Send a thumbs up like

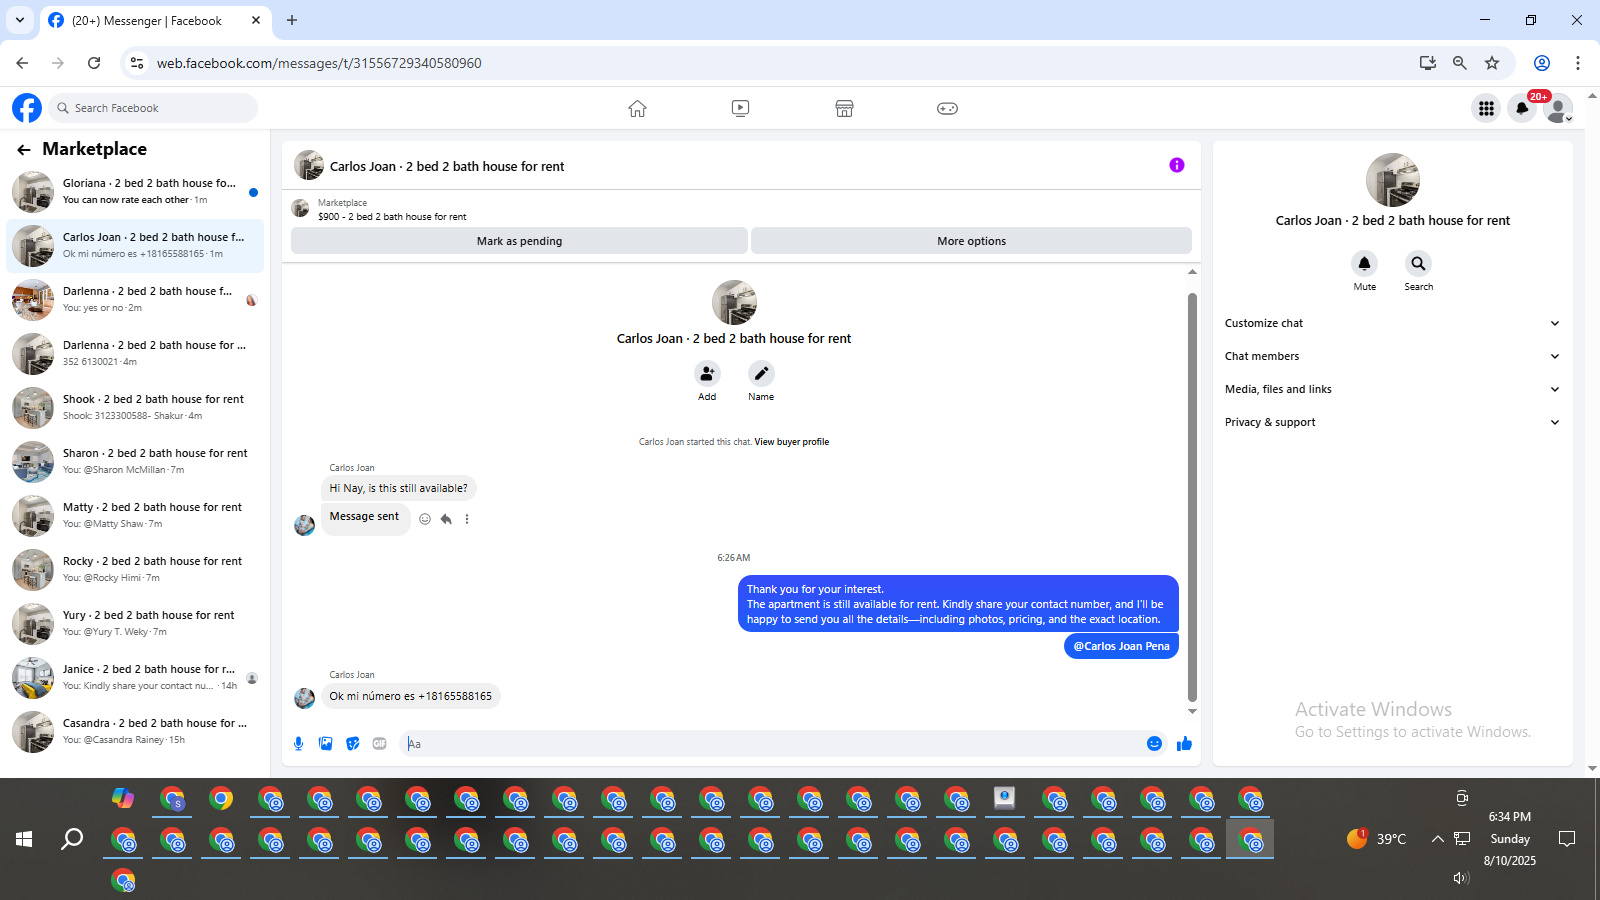click(x=1184, y=743)
